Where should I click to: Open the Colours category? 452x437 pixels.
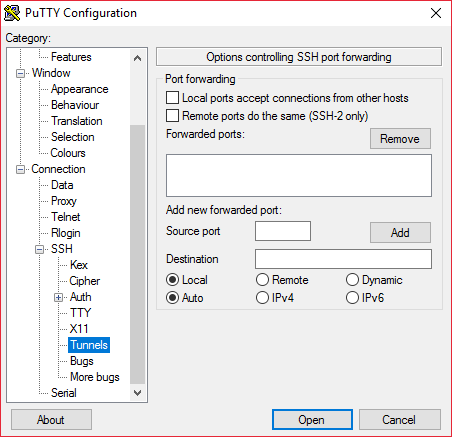pyautogui.click(x=68, y=153)
